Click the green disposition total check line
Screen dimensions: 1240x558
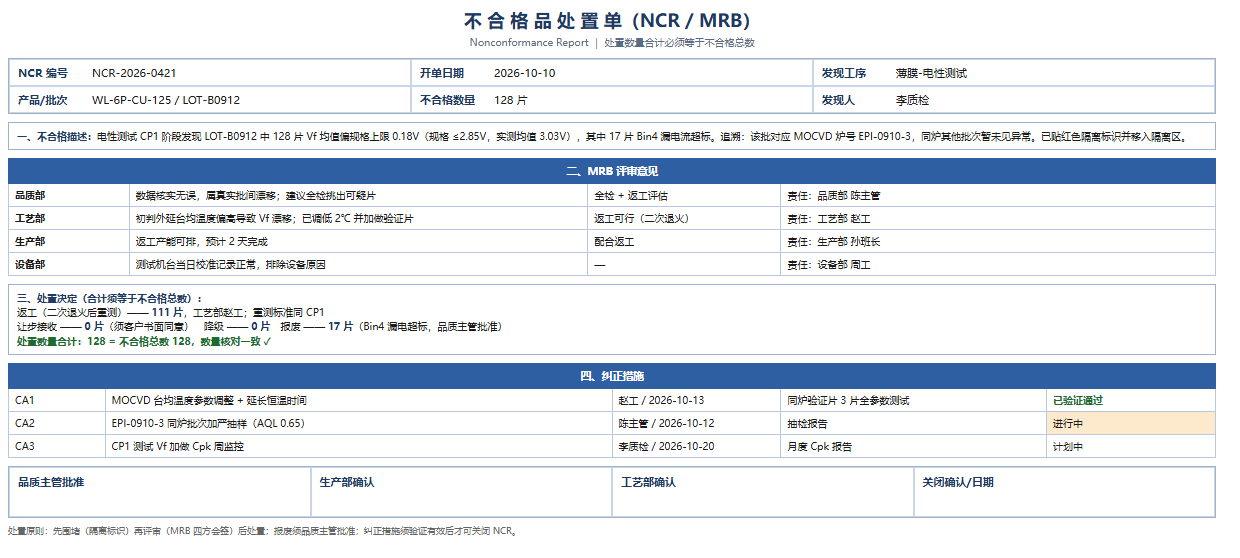pyautogui.click(x=144, y=341)
